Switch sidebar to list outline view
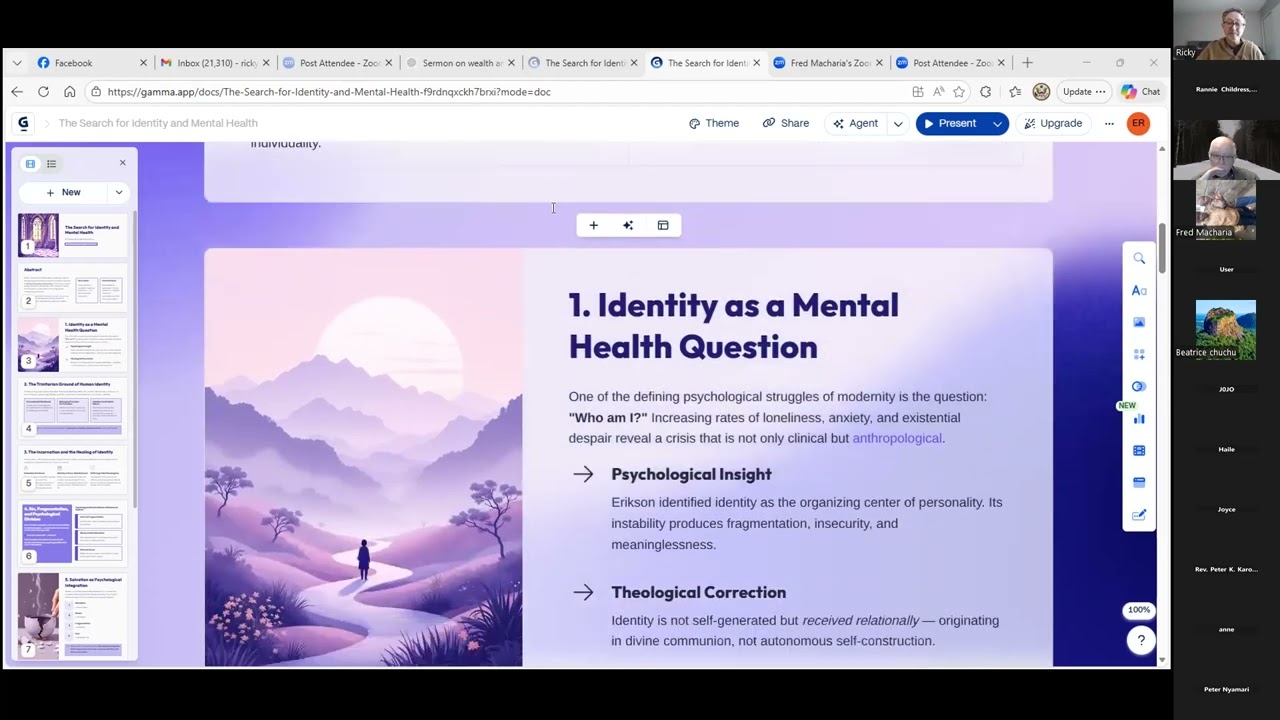This screenshot has height=720, width=1280. (51, 164)
